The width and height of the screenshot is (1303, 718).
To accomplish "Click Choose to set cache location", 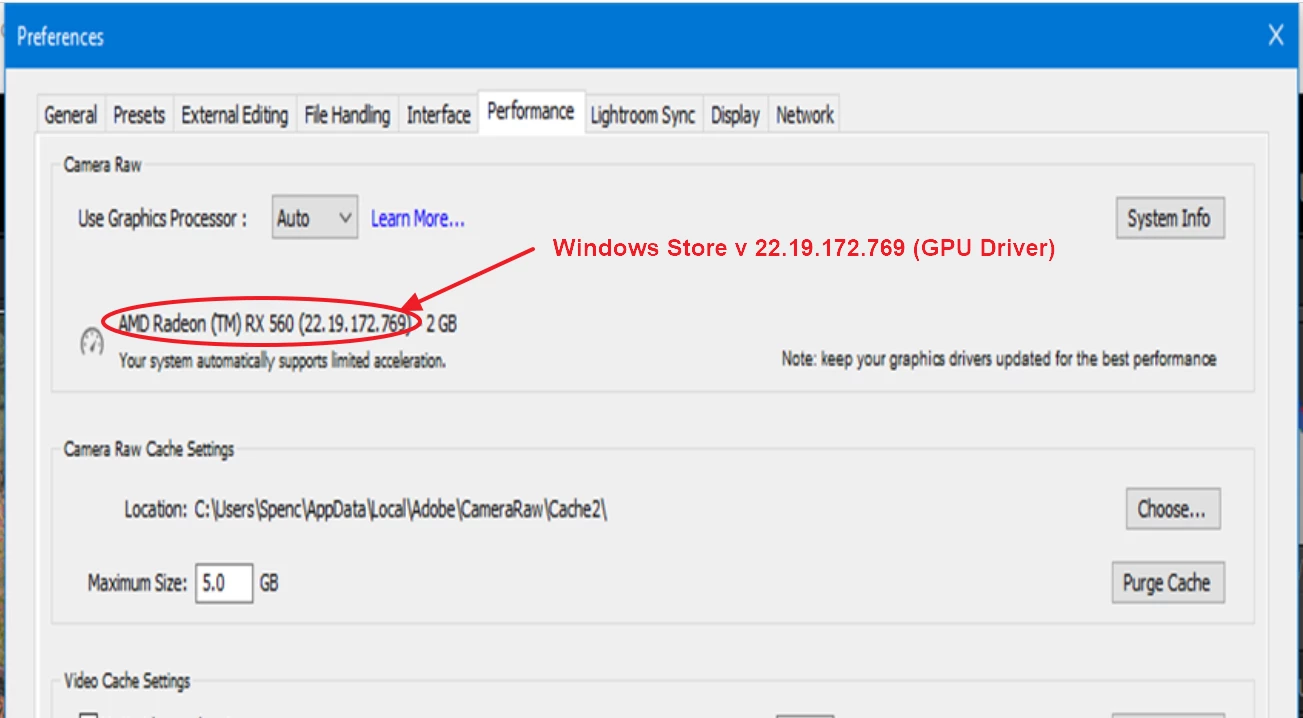I will 1172,509.
